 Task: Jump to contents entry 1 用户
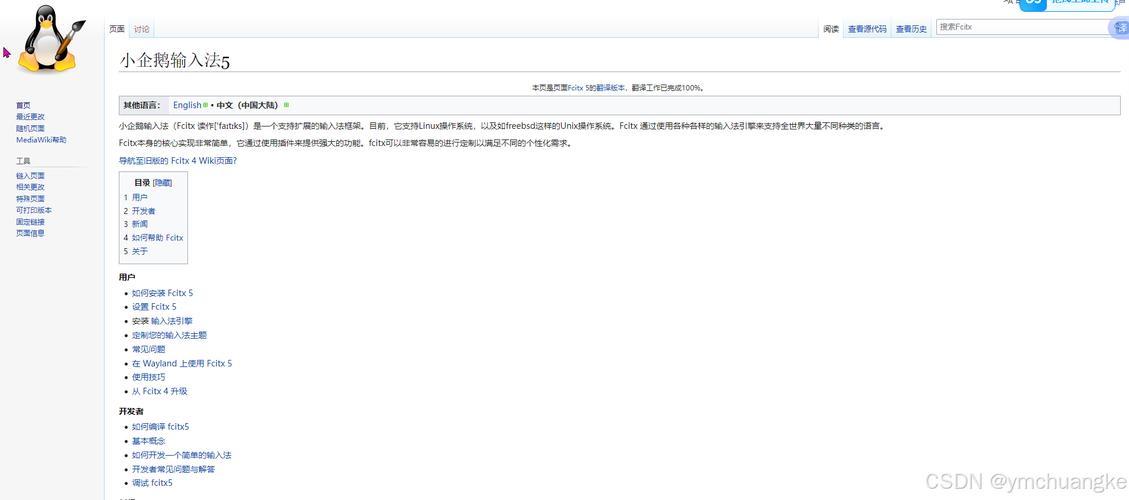[135, 197]
